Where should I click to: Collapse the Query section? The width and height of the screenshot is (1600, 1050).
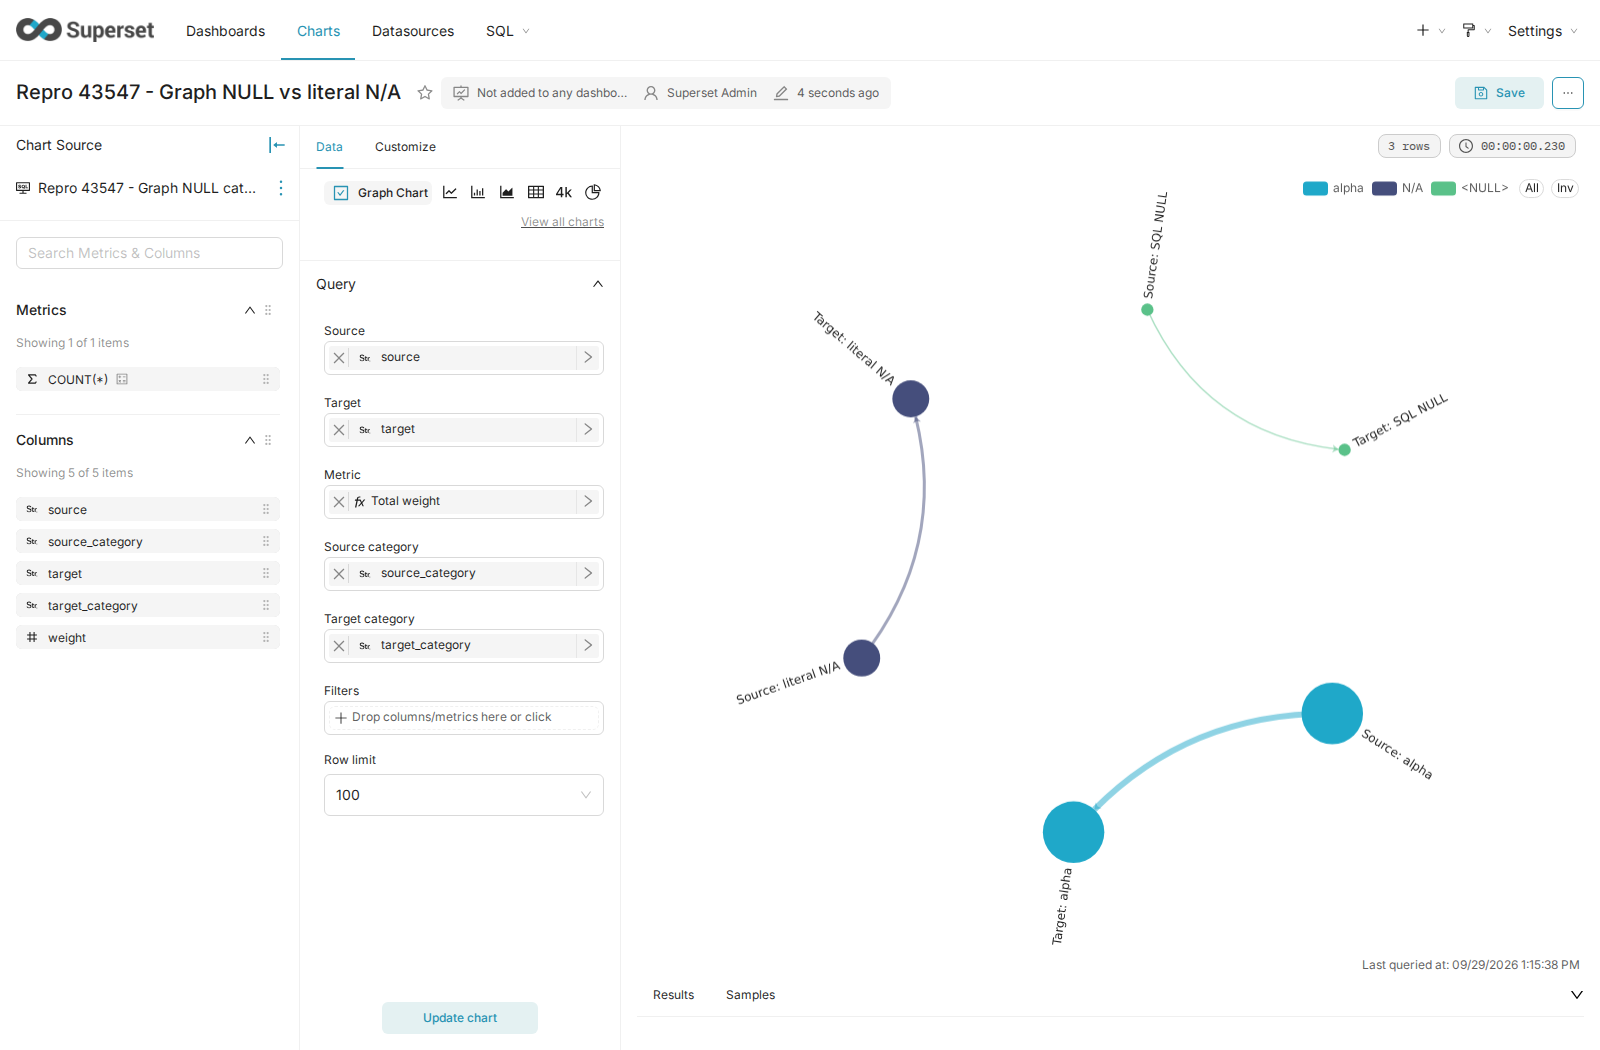[x=598, y=284]
